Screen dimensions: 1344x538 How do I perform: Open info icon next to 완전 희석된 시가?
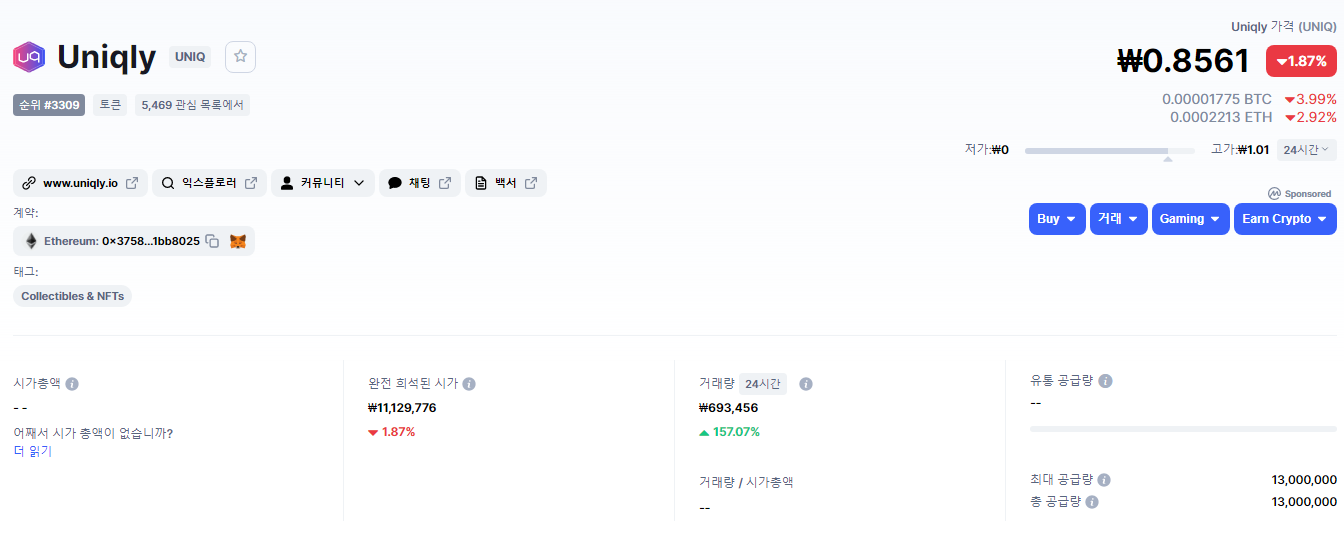click(469, 383)
